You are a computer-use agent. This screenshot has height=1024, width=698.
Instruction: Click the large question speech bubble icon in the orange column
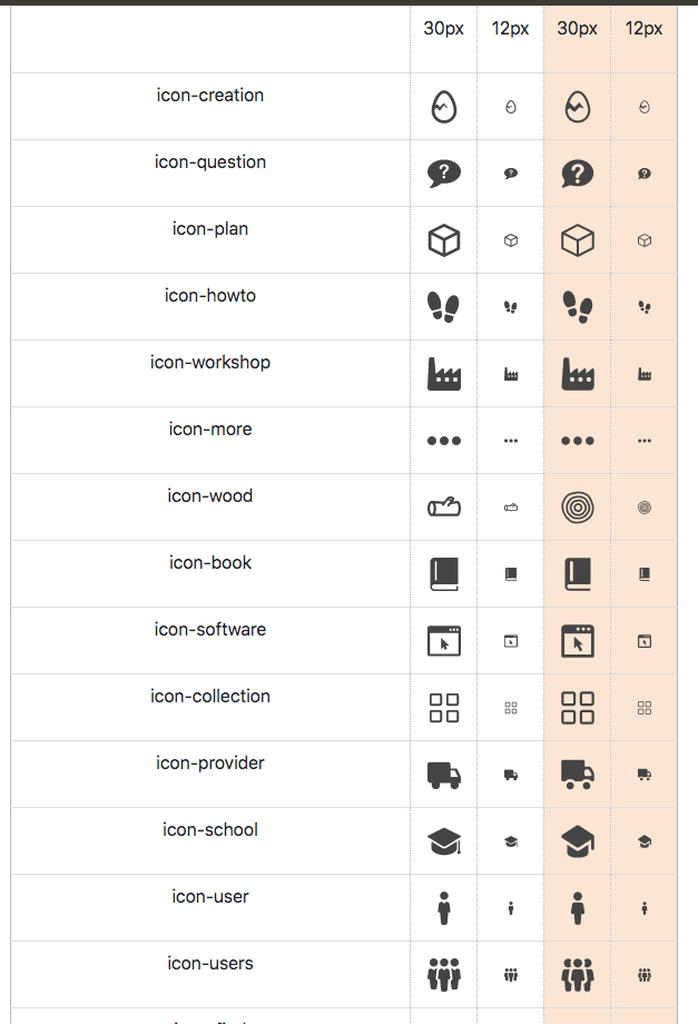click(x=577, y=174)
